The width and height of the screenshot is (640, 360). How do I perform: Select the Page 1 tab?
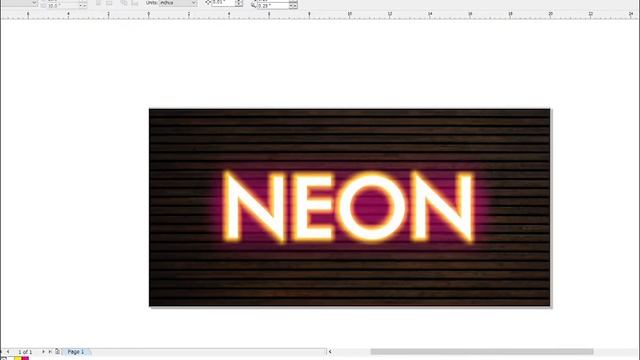[76, 351]
